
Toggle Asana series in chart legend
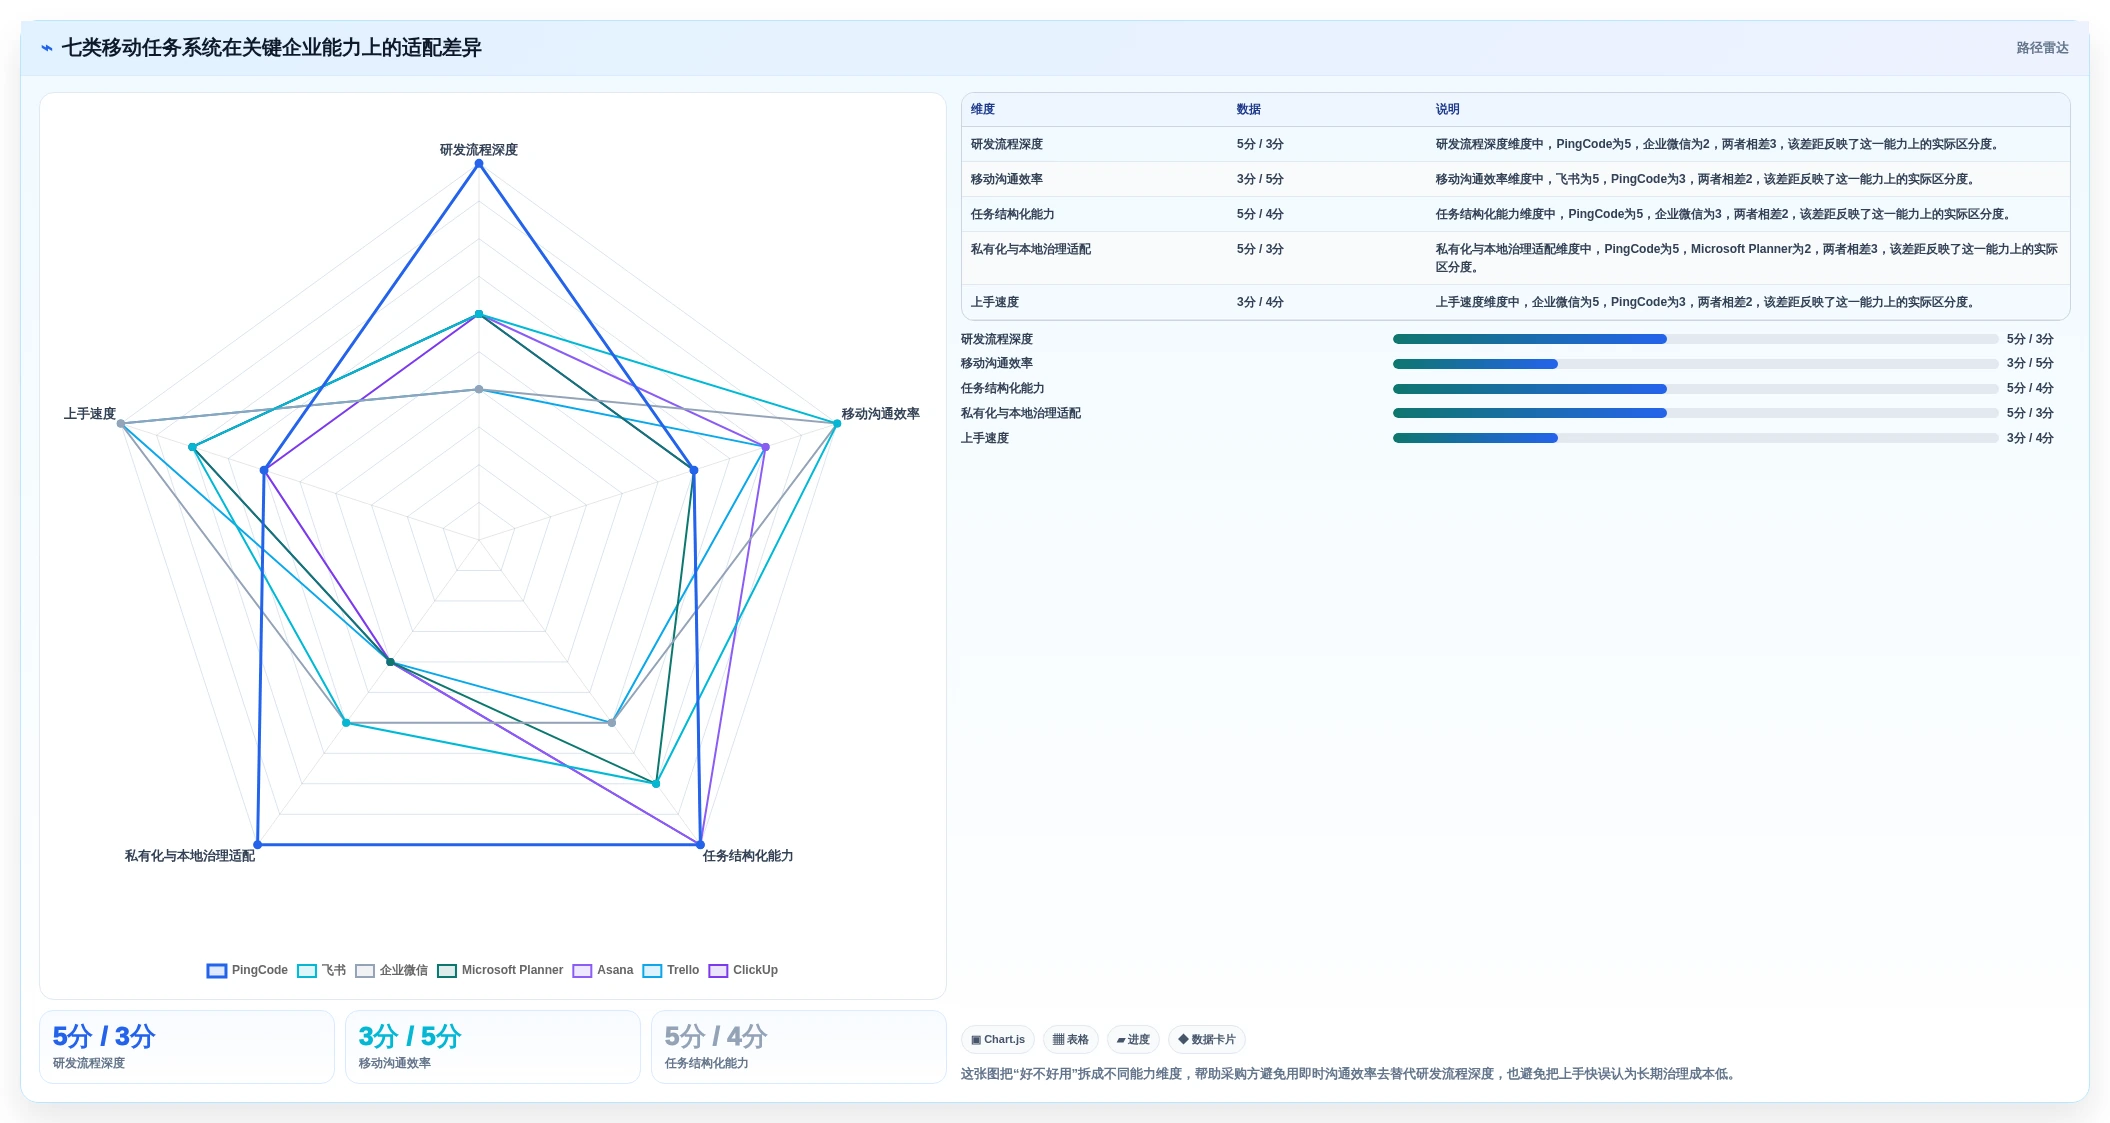[603, 970]
